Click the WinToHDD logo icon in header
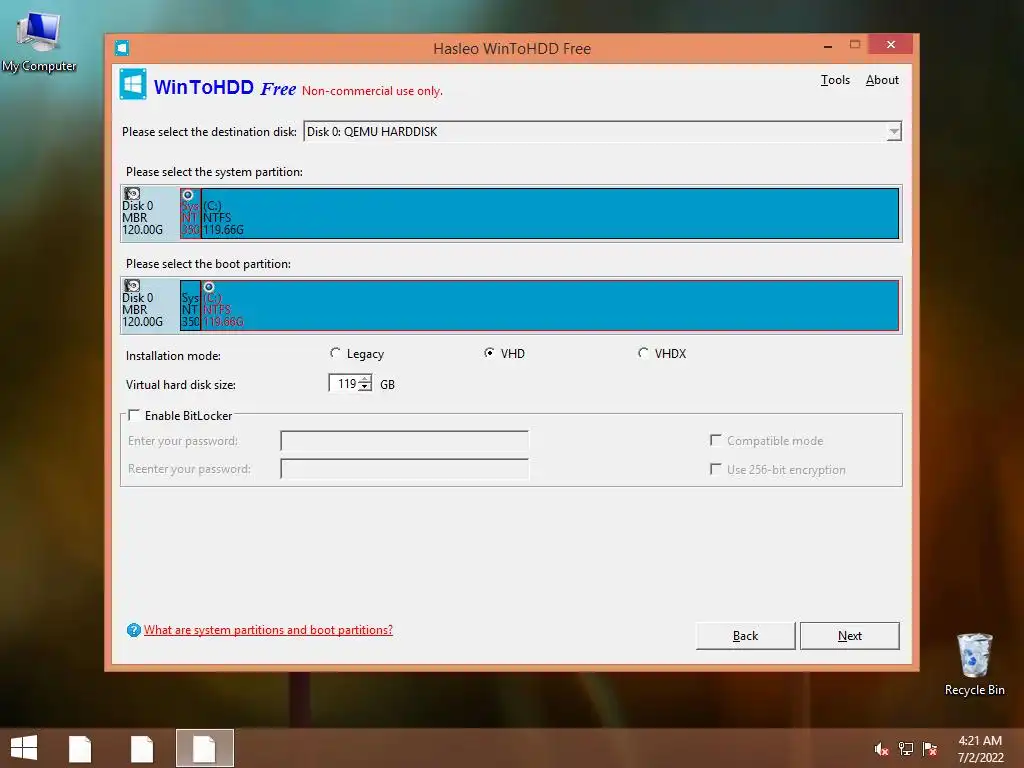1024x768 pixels. pos(133,85)
